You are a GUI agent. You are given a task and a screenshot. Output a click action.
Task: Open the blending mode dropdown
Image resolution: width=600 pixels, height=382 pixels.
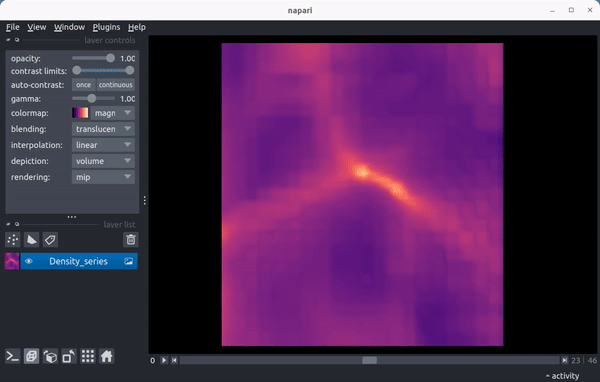(x=103, y=129)
